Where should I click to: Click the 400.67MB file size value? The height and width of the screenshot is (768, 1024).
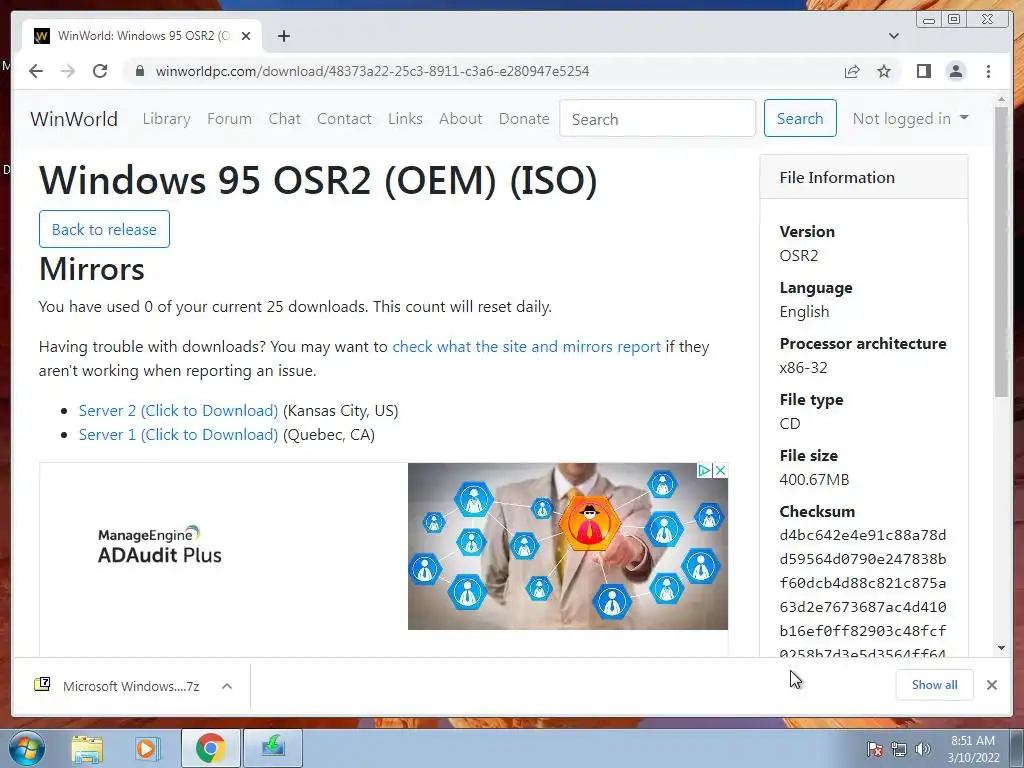(x=814, y=480)
